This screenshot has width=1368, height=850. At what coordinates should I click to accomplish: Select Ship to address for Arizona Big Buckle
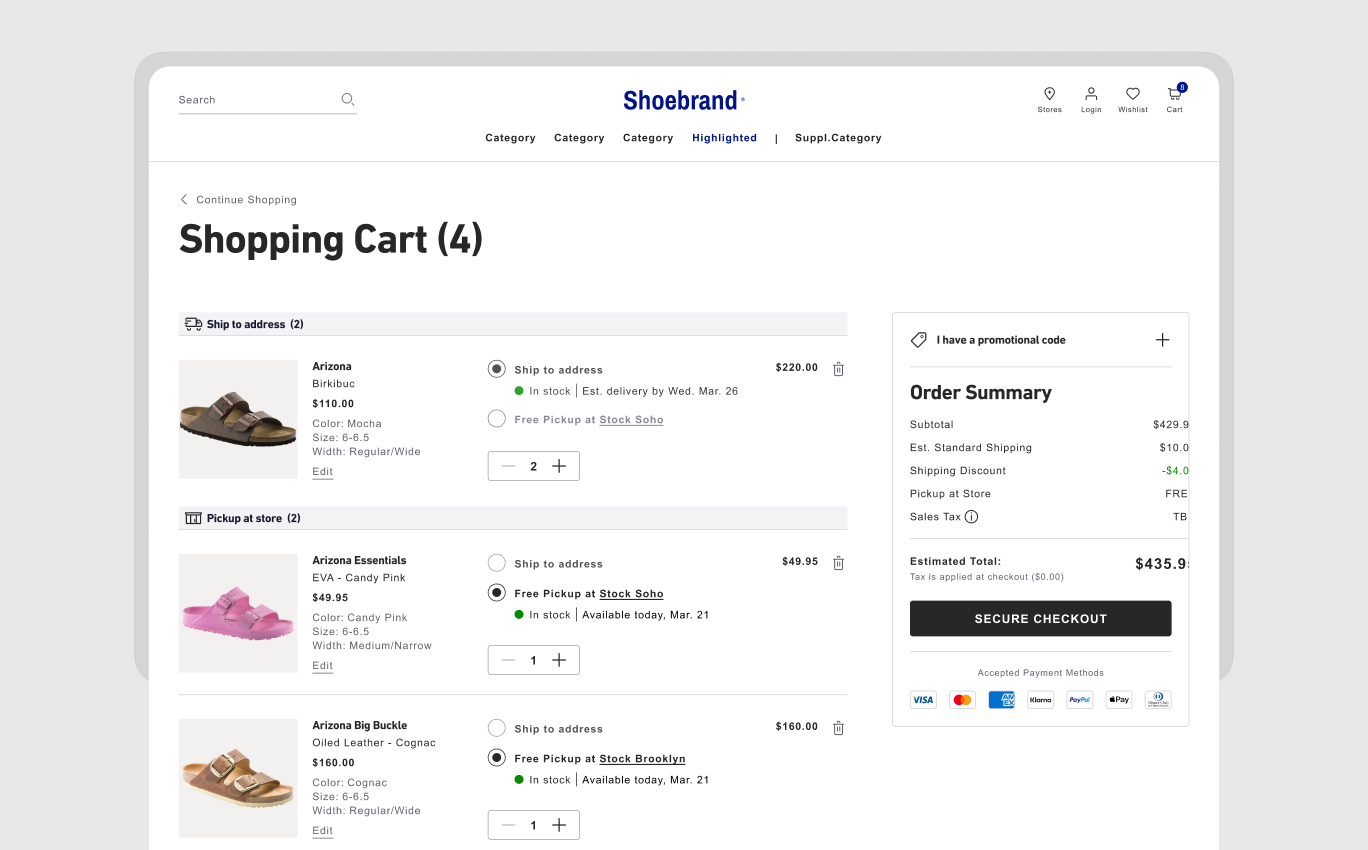coord(497,728)
